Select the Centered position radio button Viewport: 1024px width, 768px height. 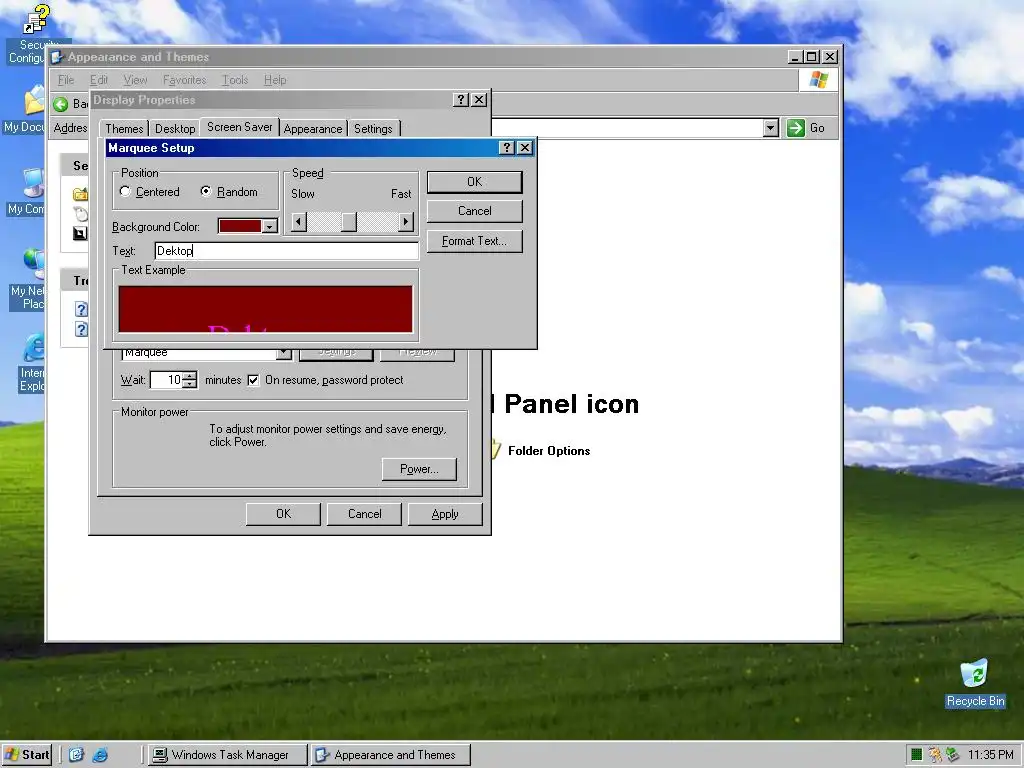tap(125, 191)
